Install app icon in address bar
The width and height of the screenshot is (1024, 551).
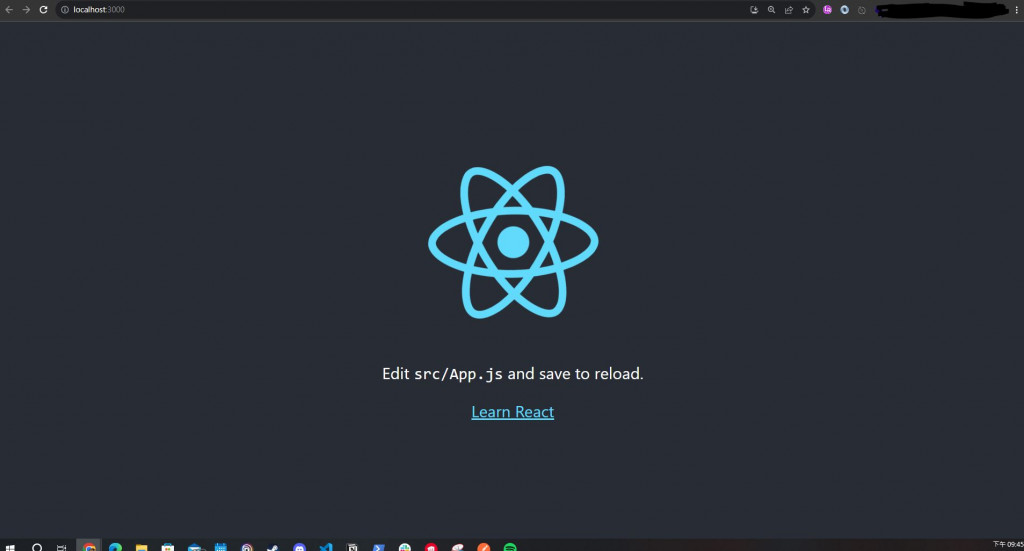(x=754, y=10)
